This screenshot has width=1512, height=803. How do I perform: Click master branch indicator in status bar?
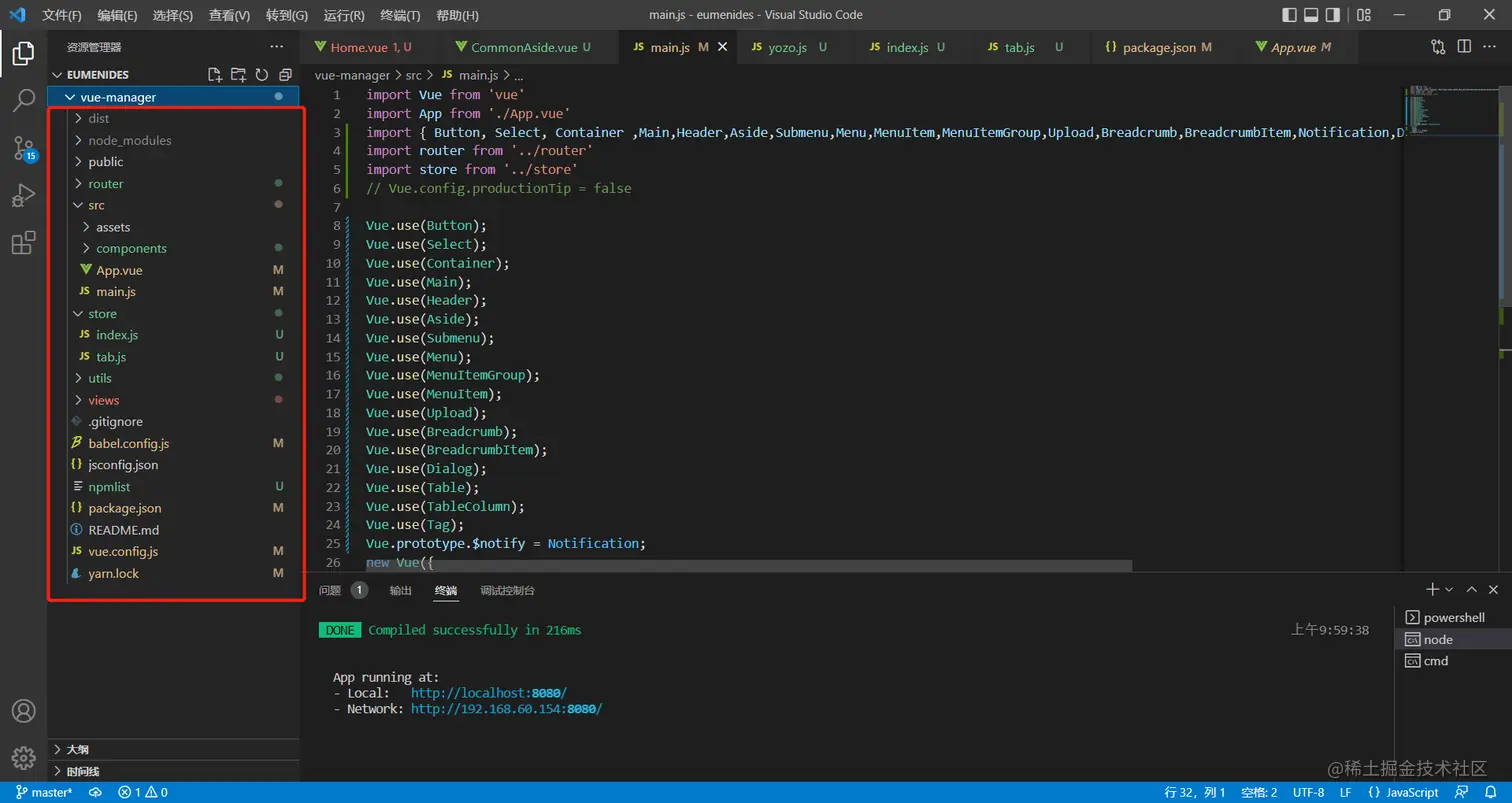[x=44, y=793]
